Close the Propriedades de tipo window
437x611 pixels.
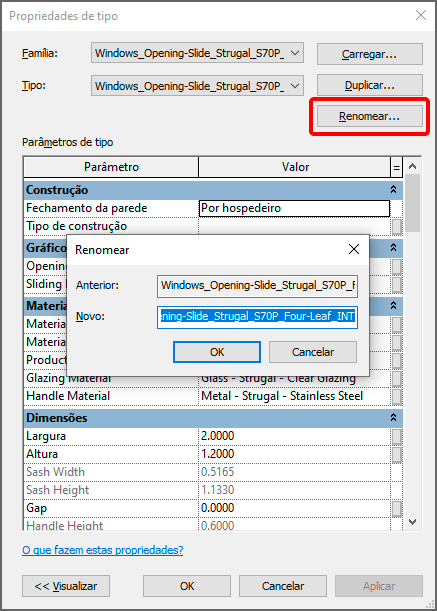[421, 16]
